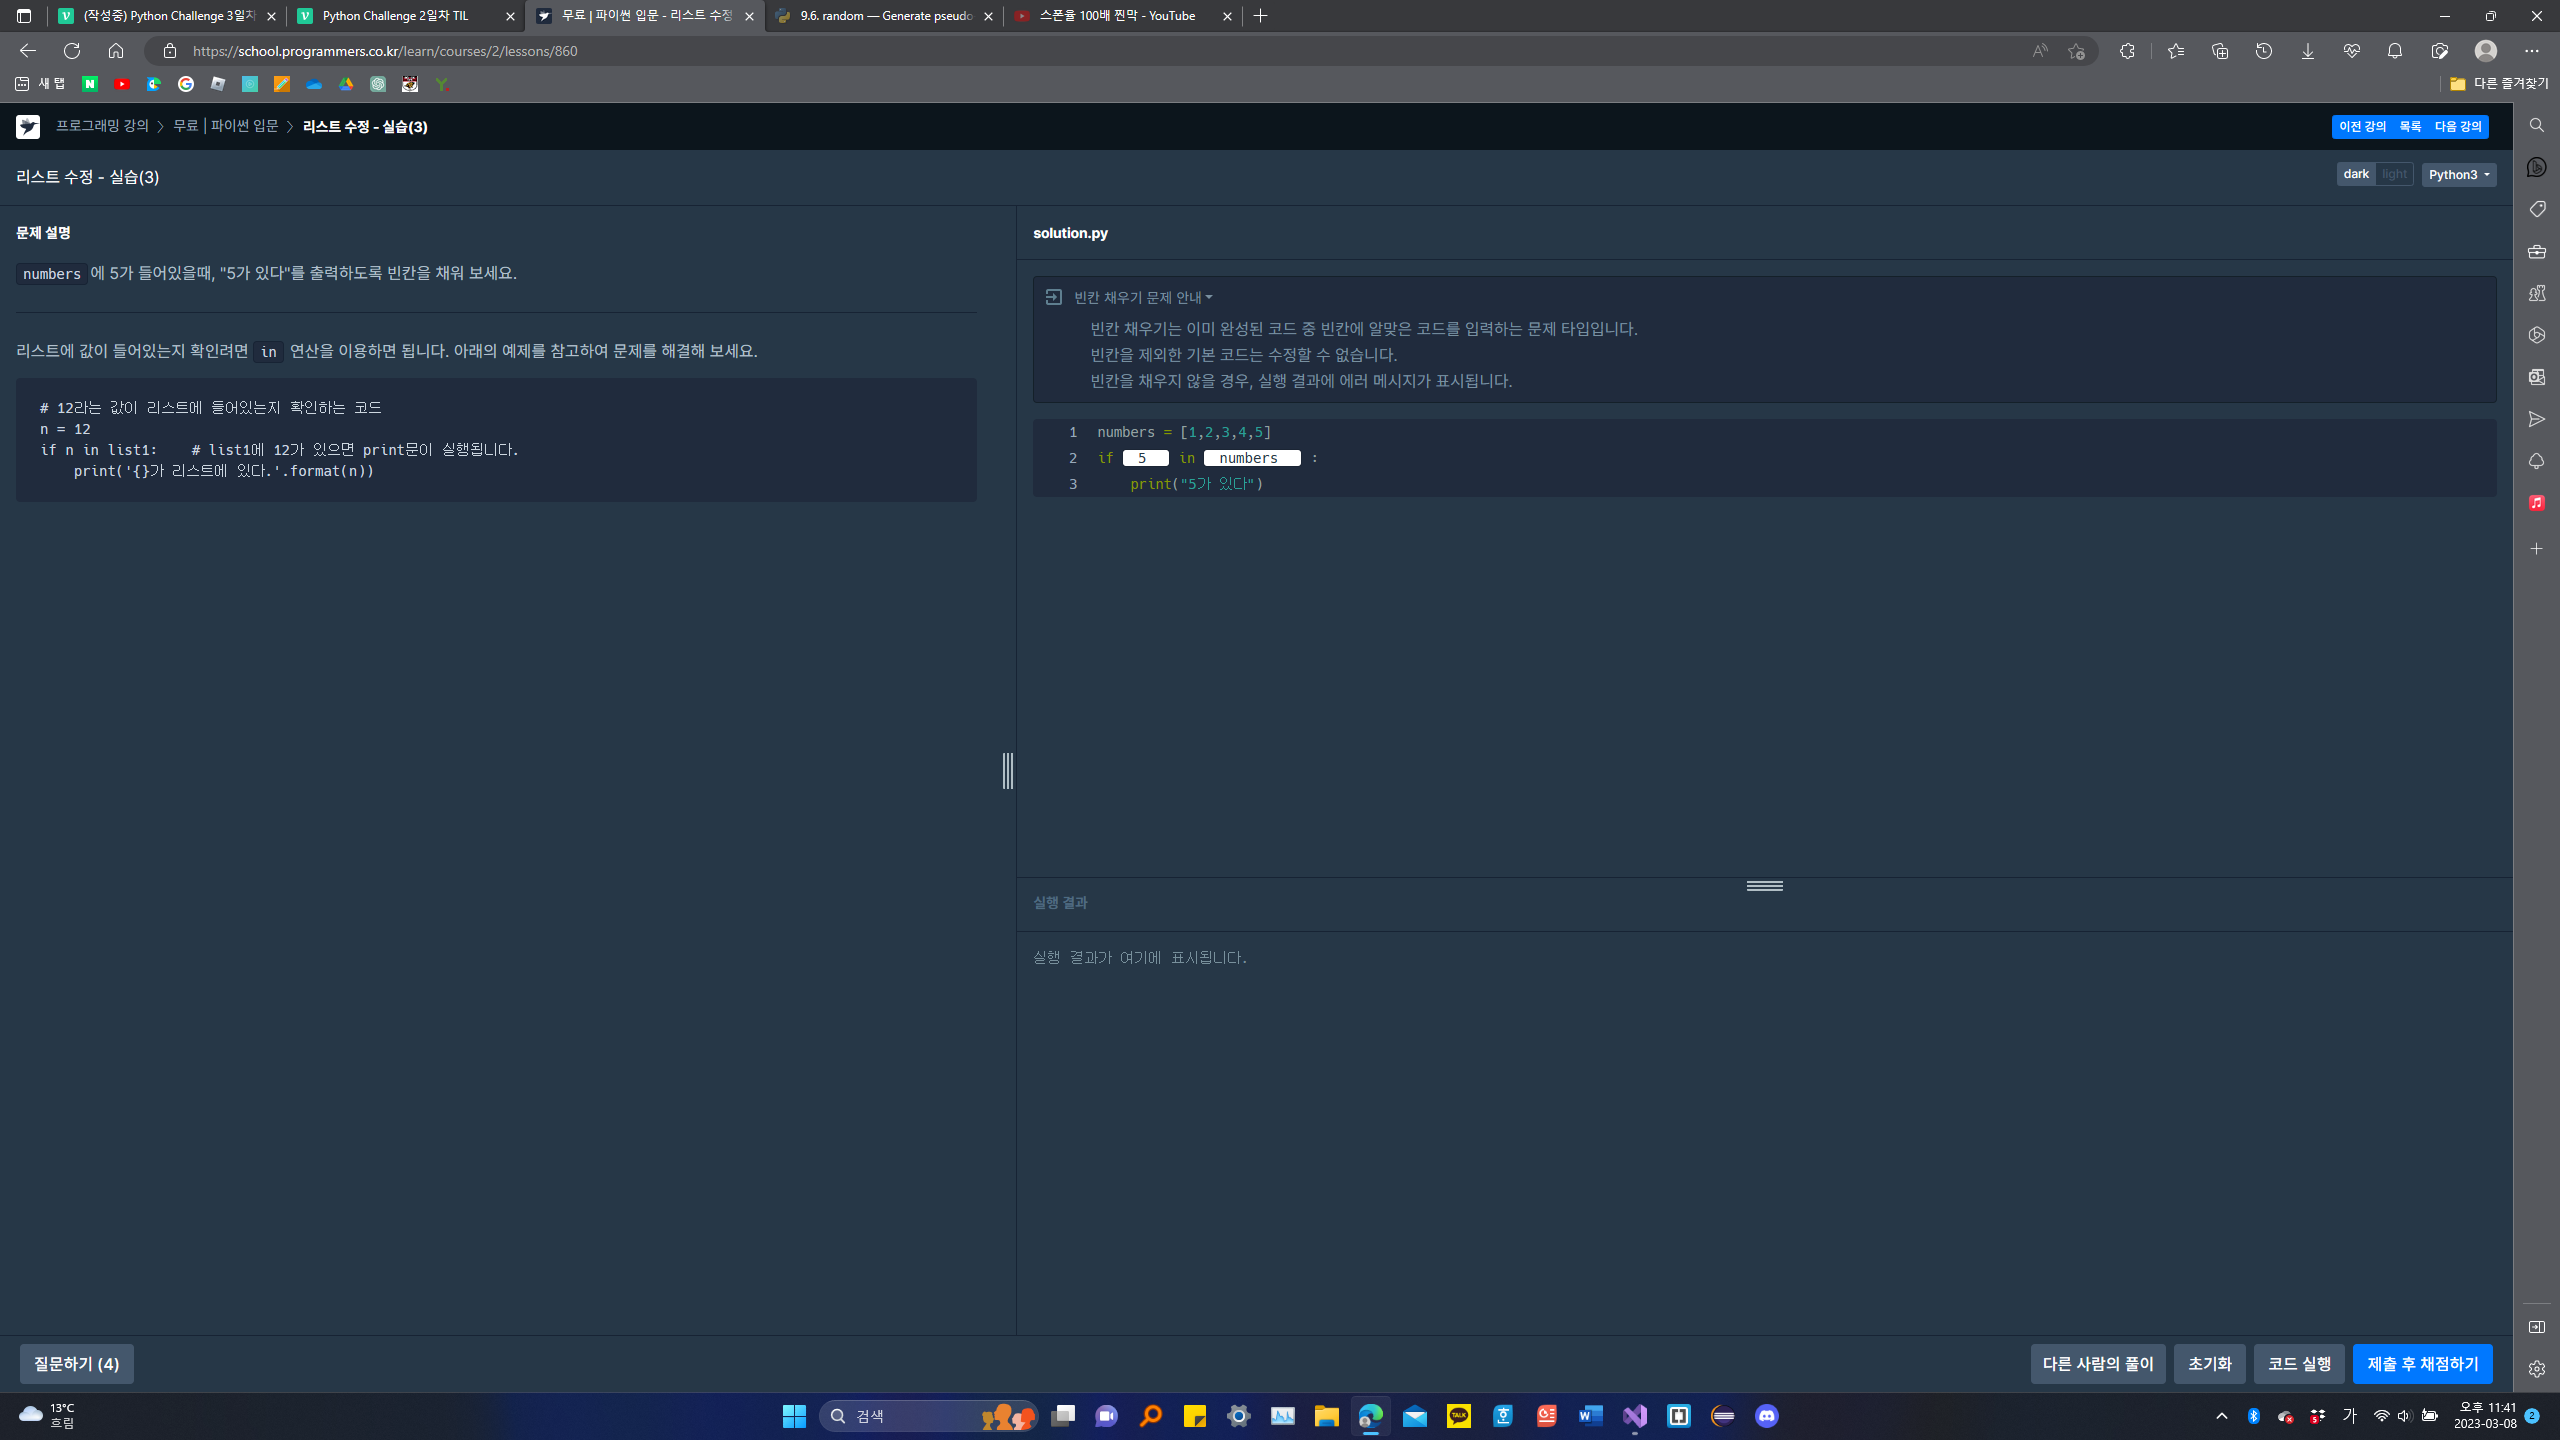
Task: Refresh the page with reload icon
Action: 72,51
